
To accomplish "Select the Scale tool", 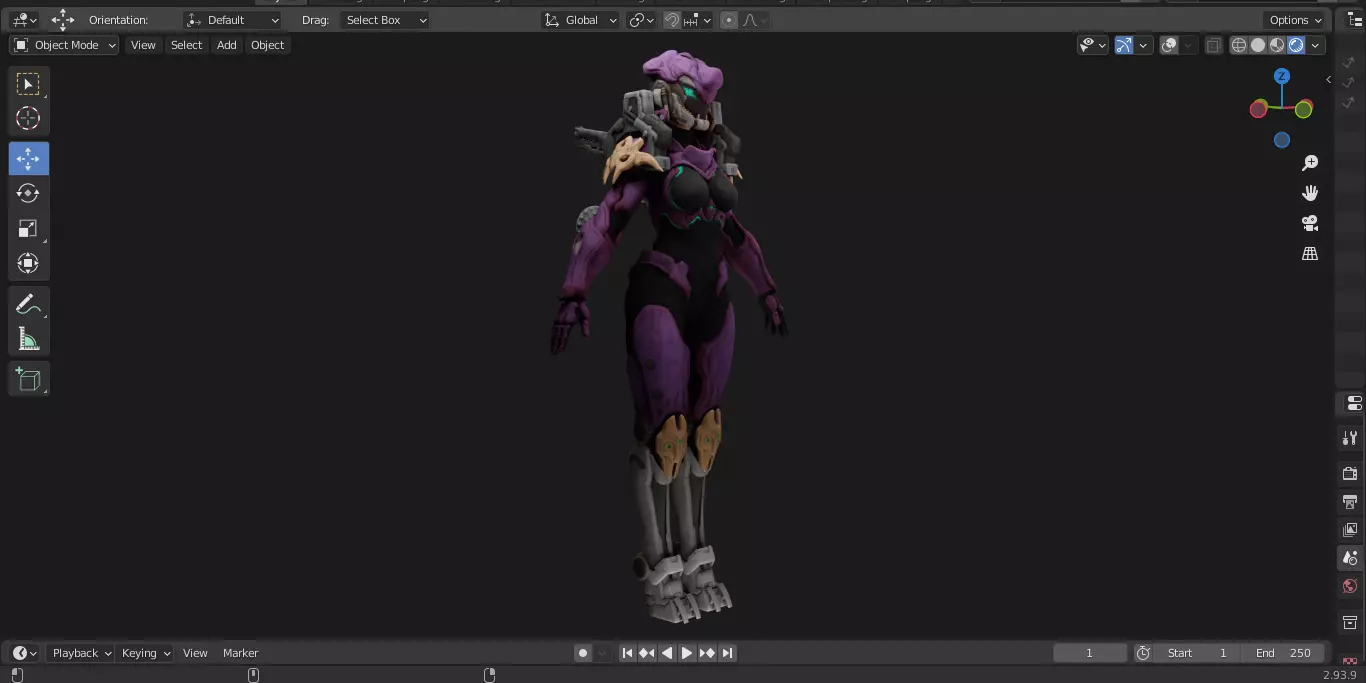I will tap(28, 229).
